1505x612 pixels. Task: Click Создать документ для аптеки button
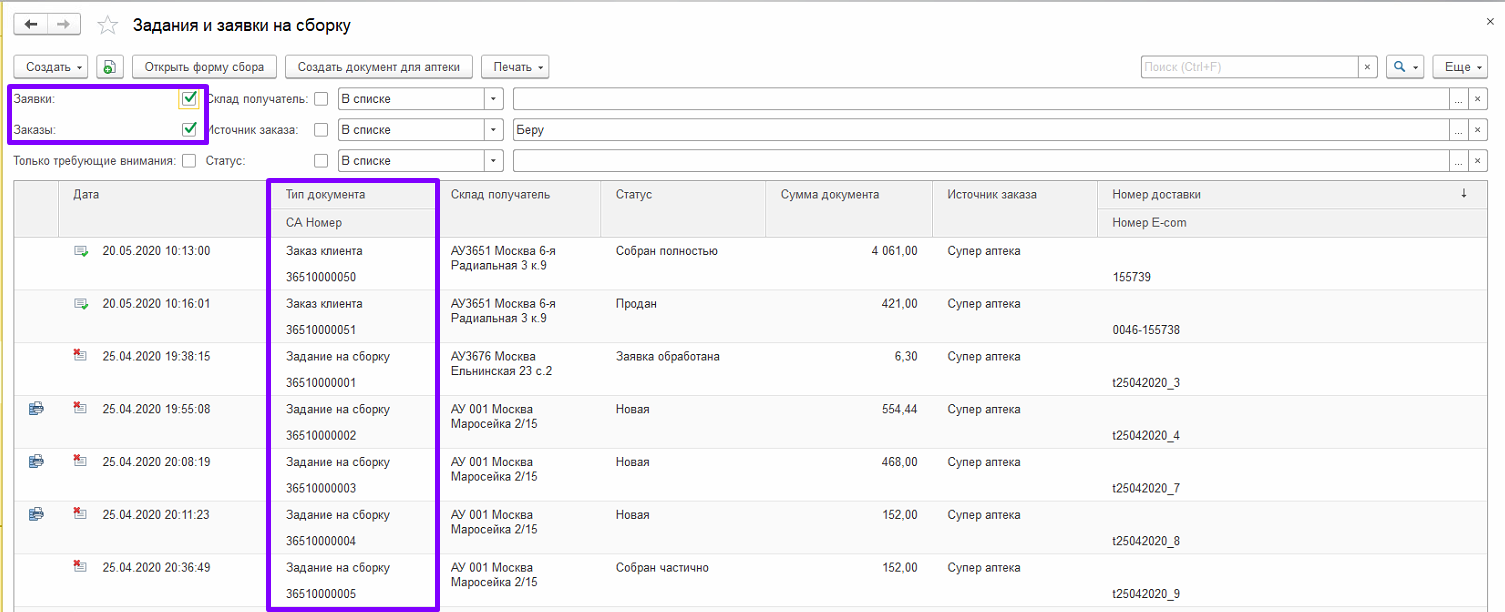pos(378,67)
